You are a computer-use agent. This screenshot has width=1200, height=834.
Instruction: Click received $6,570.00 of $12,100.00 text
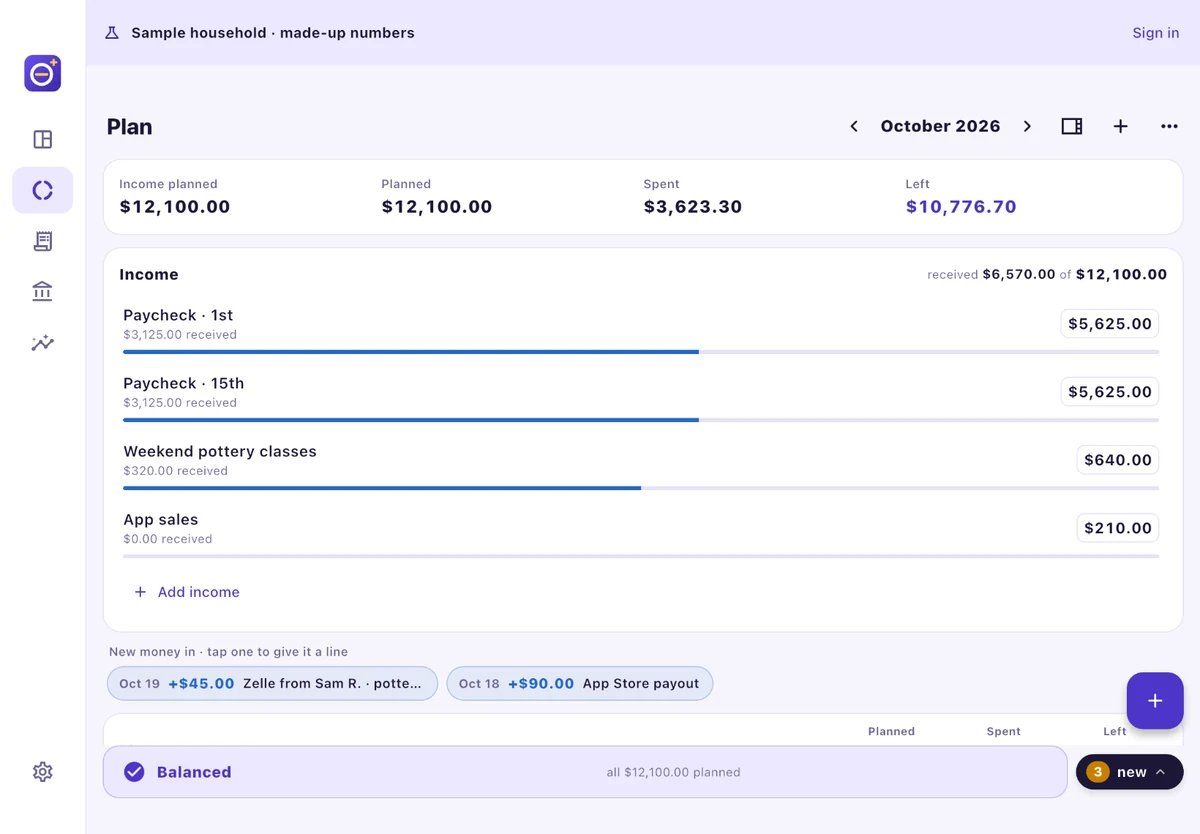(1047, 274)
